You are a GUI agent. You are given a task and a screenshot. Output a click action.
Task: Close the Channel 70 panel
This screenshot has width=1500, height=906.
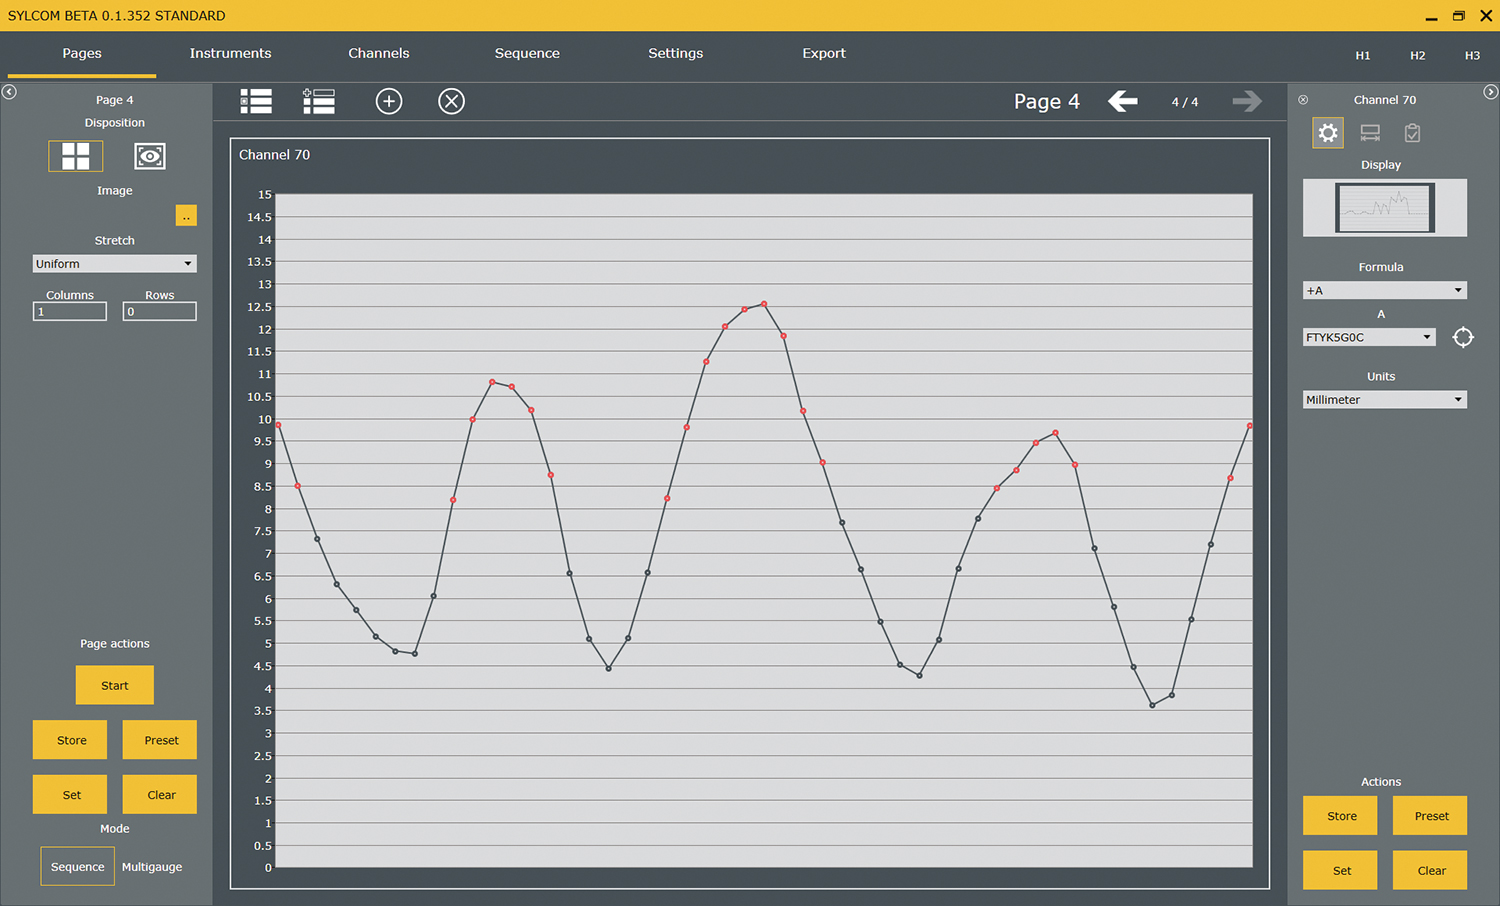point(1303,100)
